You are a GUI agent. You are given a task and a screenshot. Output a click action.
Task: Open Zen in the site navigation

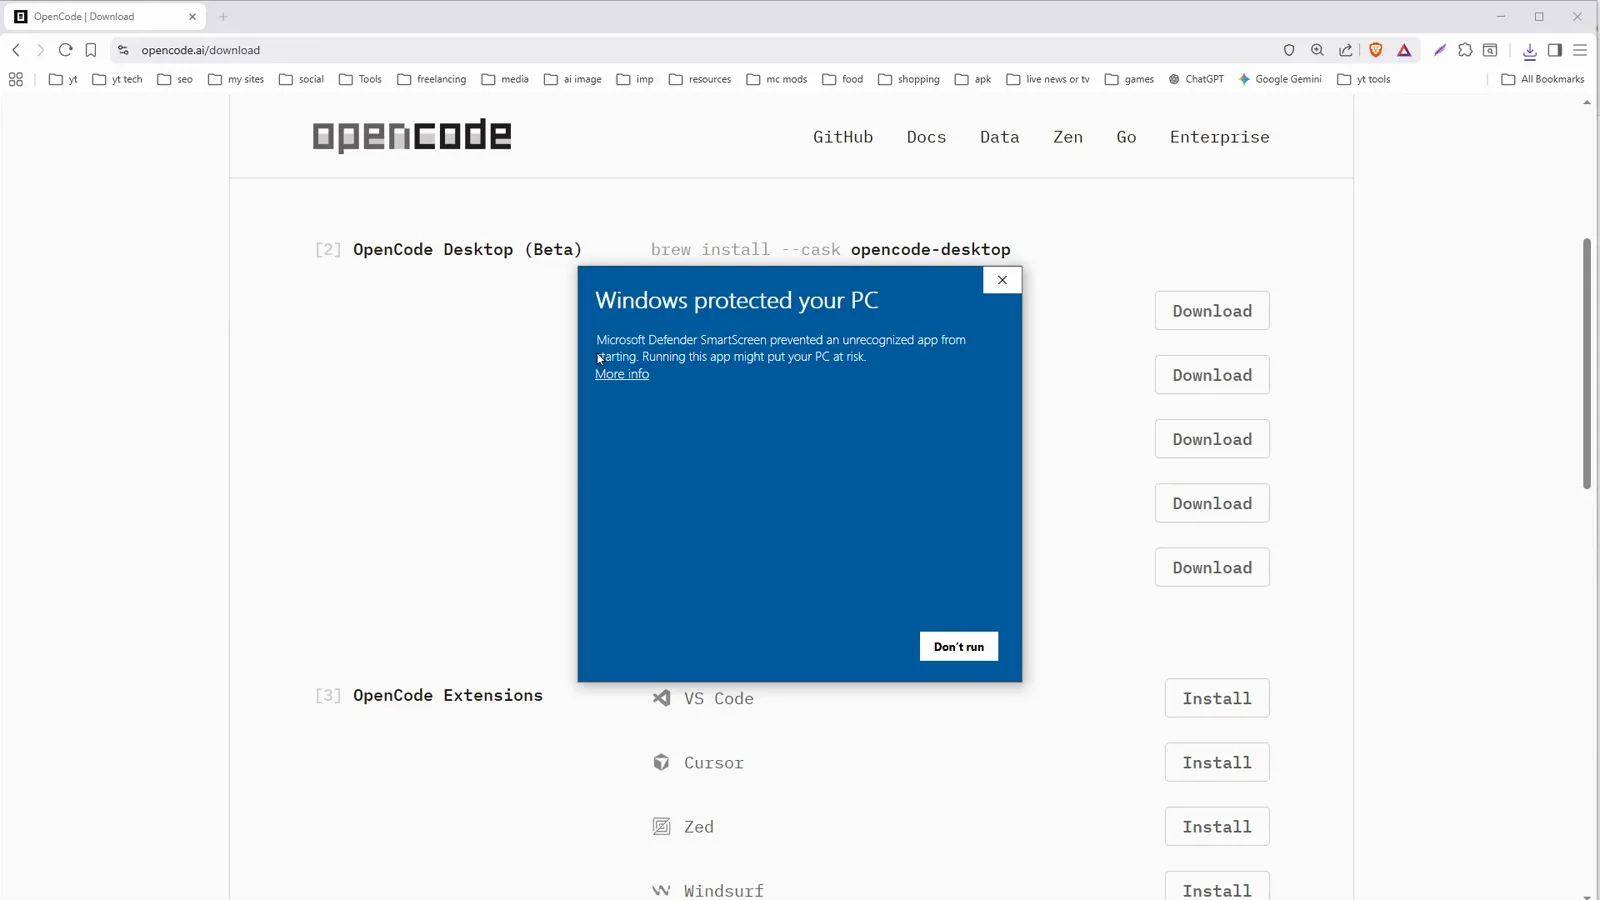(1068, 137)
